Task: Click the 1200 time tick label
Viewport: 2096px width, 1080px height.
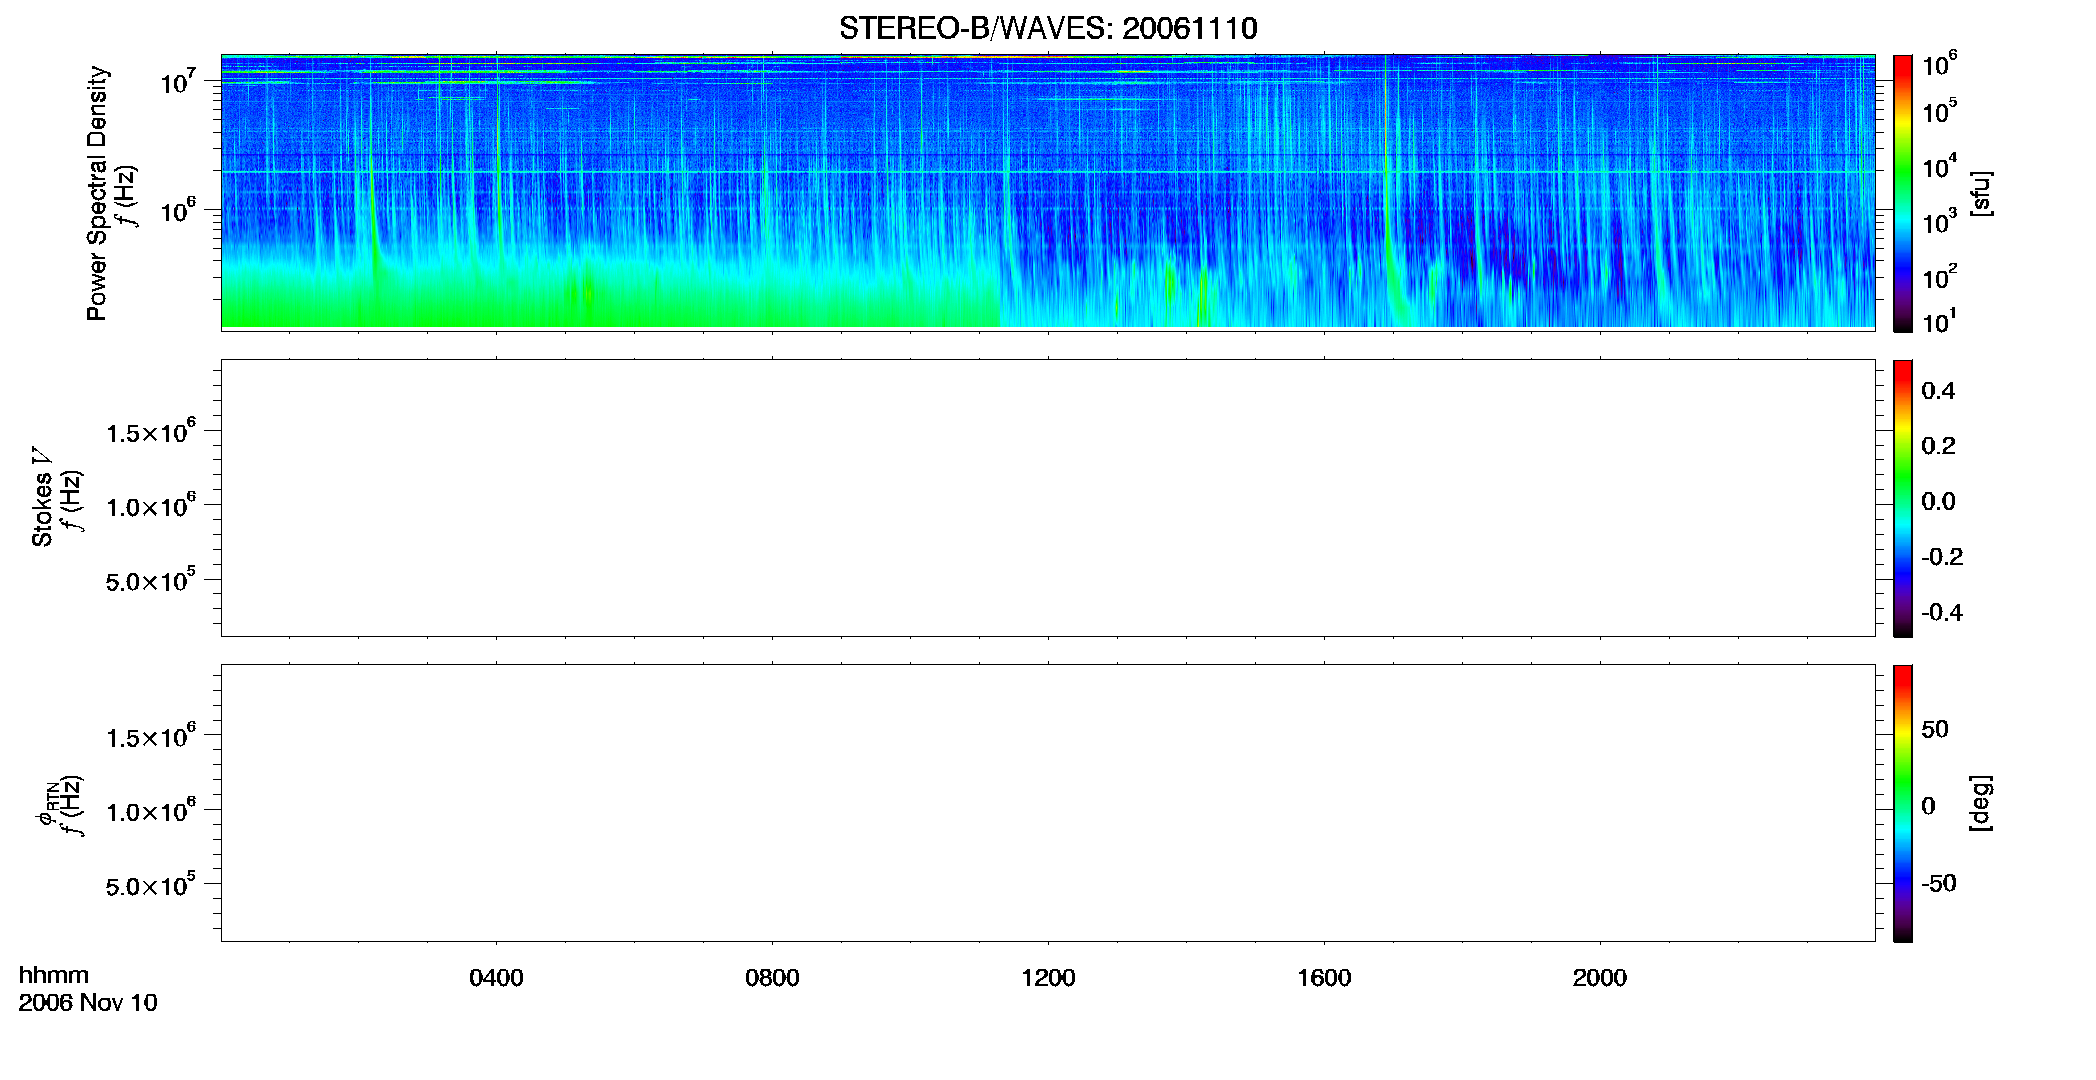Action: tap(1048, 978)
